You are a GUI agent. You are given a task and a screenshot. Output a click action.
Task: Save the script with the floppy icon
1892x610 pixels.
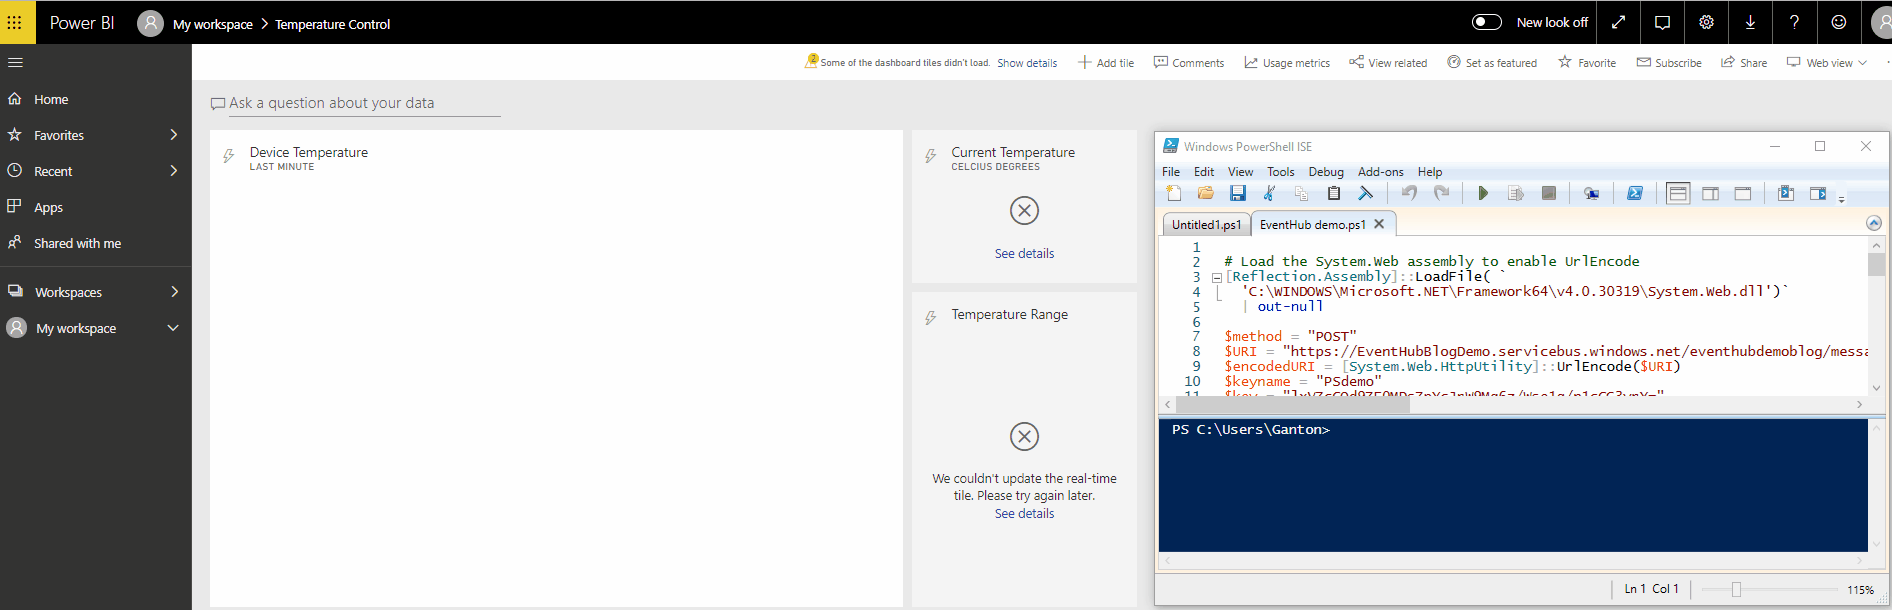[1238, 193]
